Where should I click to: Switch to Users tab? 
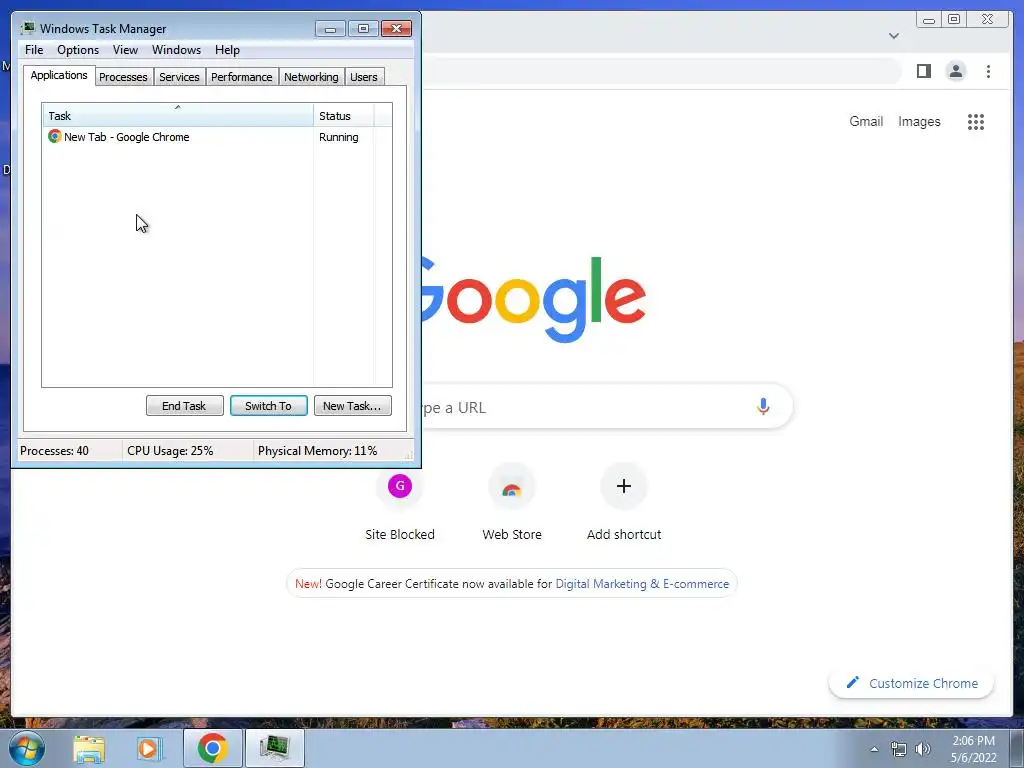point(364,77)
